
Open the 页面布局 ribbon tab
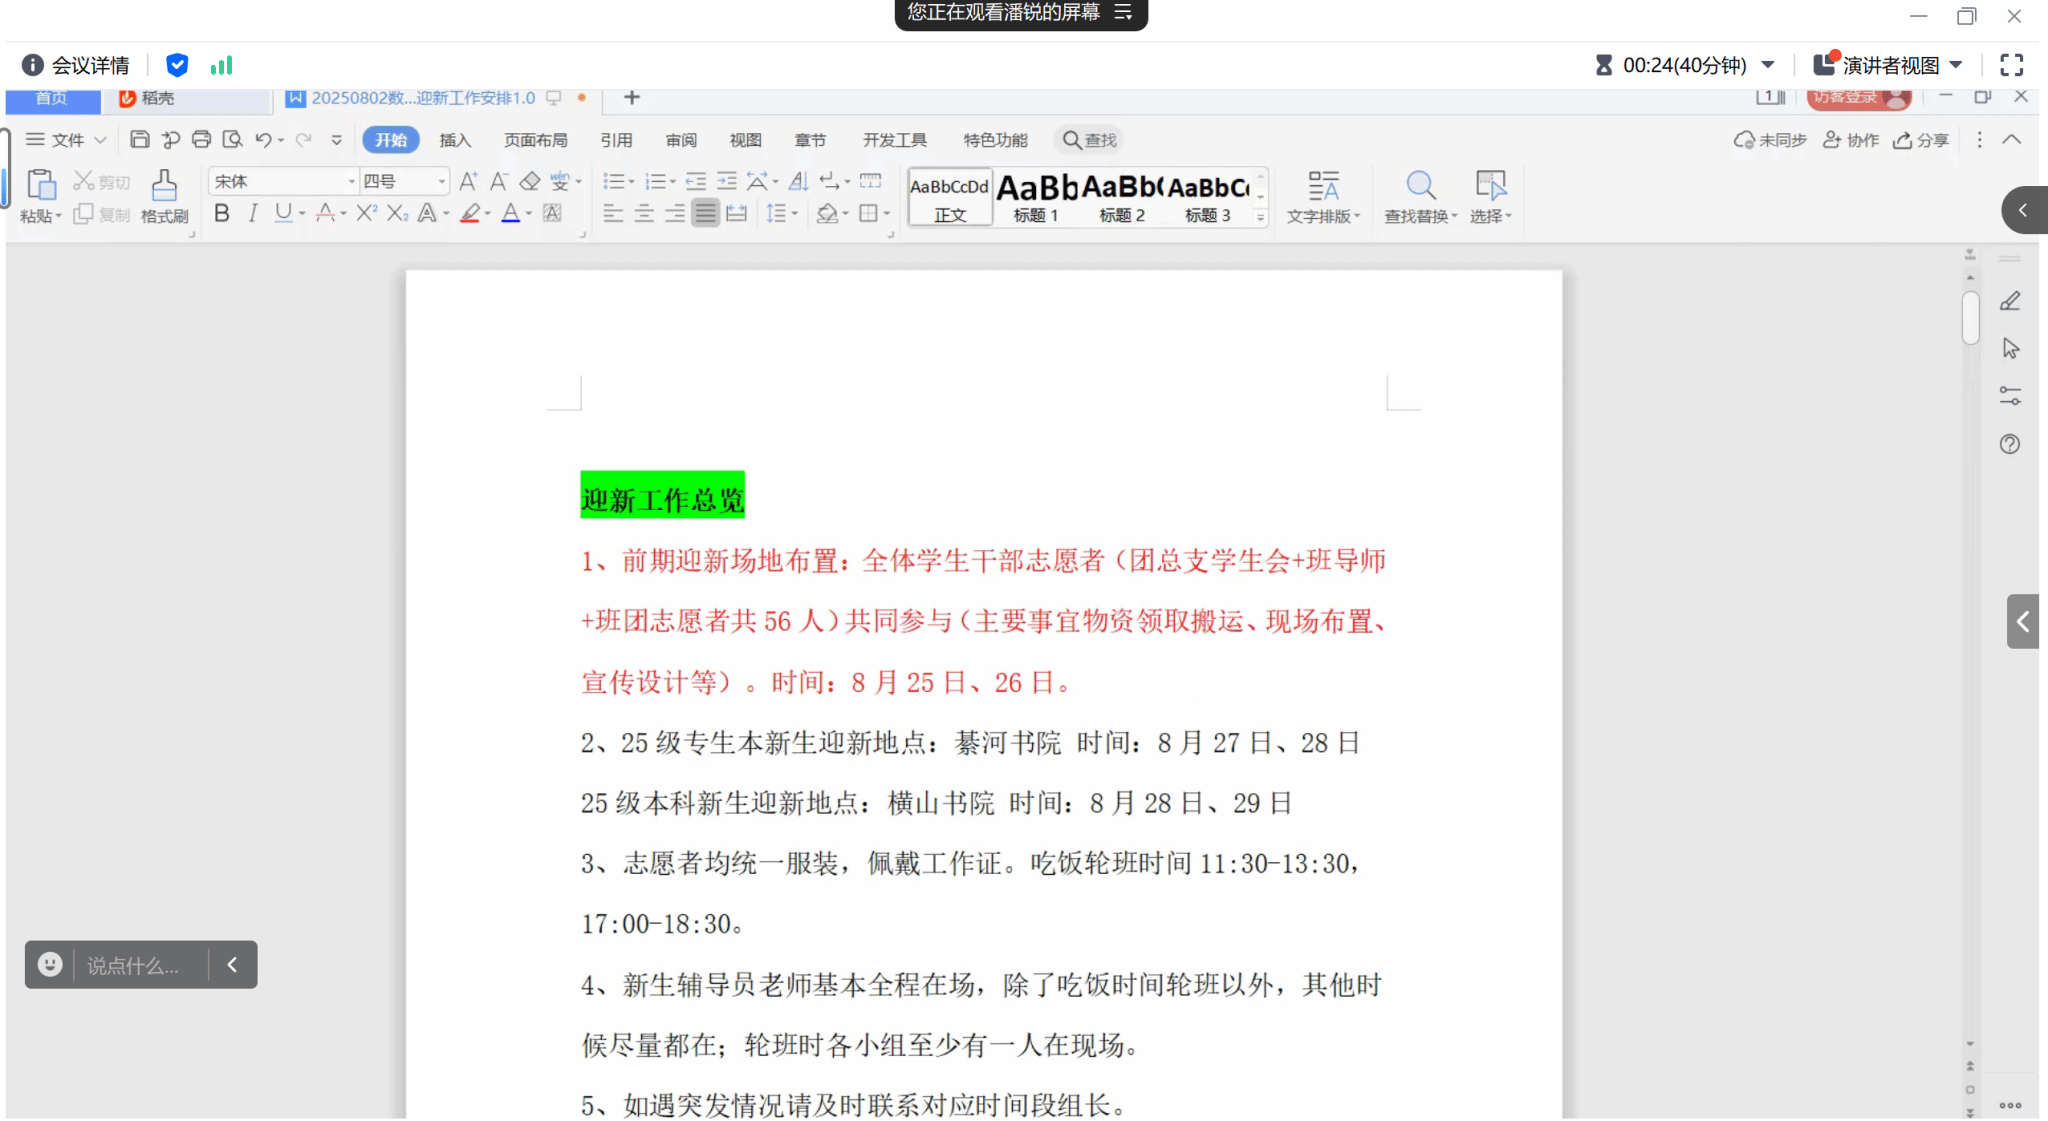coord(535,140)
